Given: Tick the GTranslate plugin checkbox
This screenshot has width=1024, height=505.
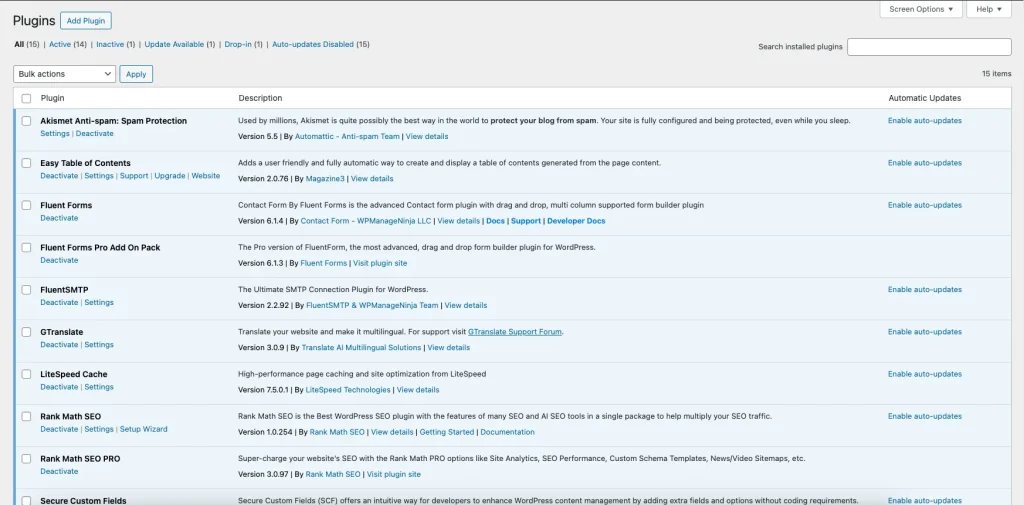Looking at the screenshot, I should point(26,332).
